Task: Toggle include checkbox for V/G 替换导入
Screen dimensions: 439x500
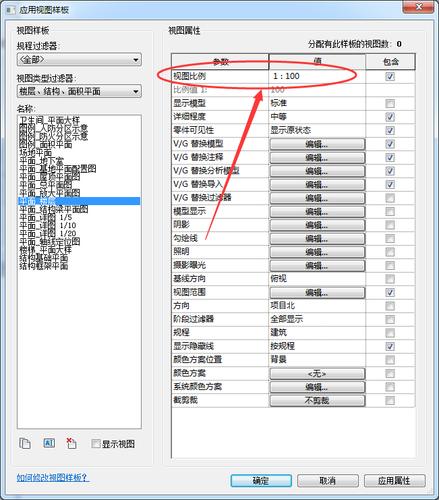Action: pos(390,184)
